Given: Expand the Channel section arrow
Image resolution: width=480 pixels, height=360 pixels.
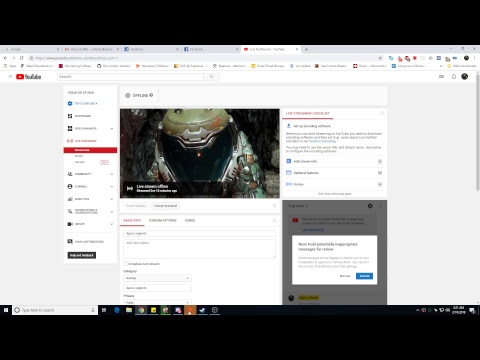Looking at the screenshot, I should click(x=111, y=187).
